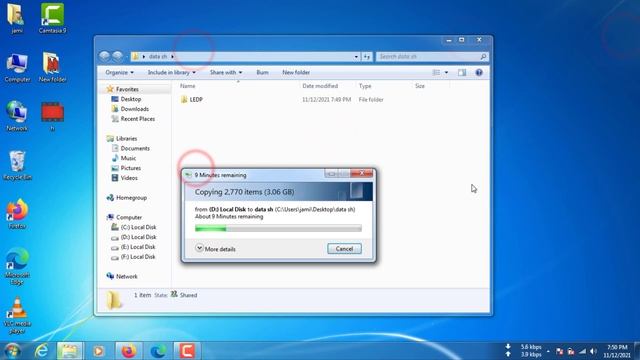Open Network desktop icon
Viewport: 640px width, 360px height.
(x=17, y=116)
